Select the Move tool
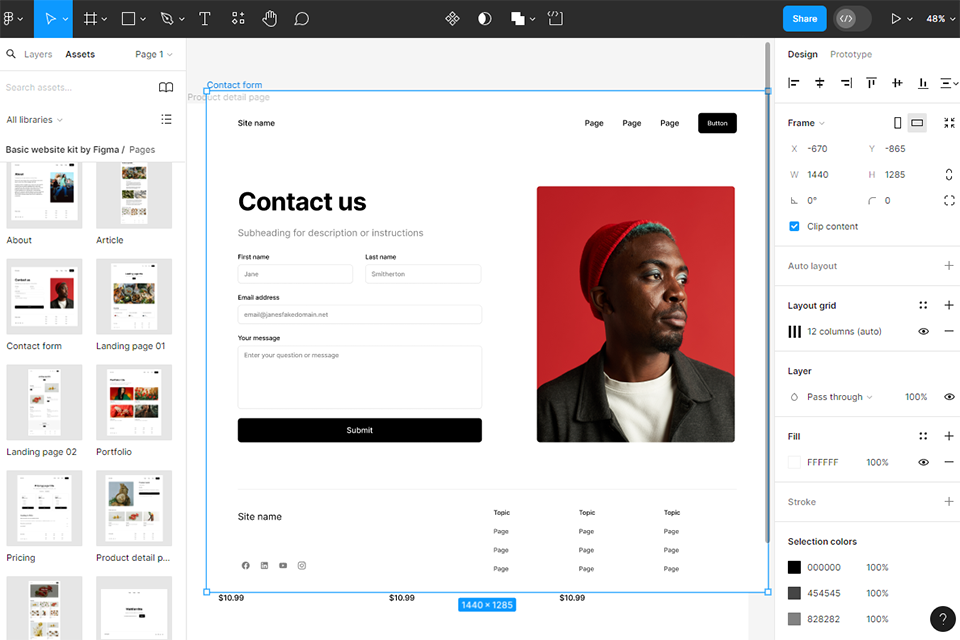This screenshot has height=640, width=960. tap(50, 19)
